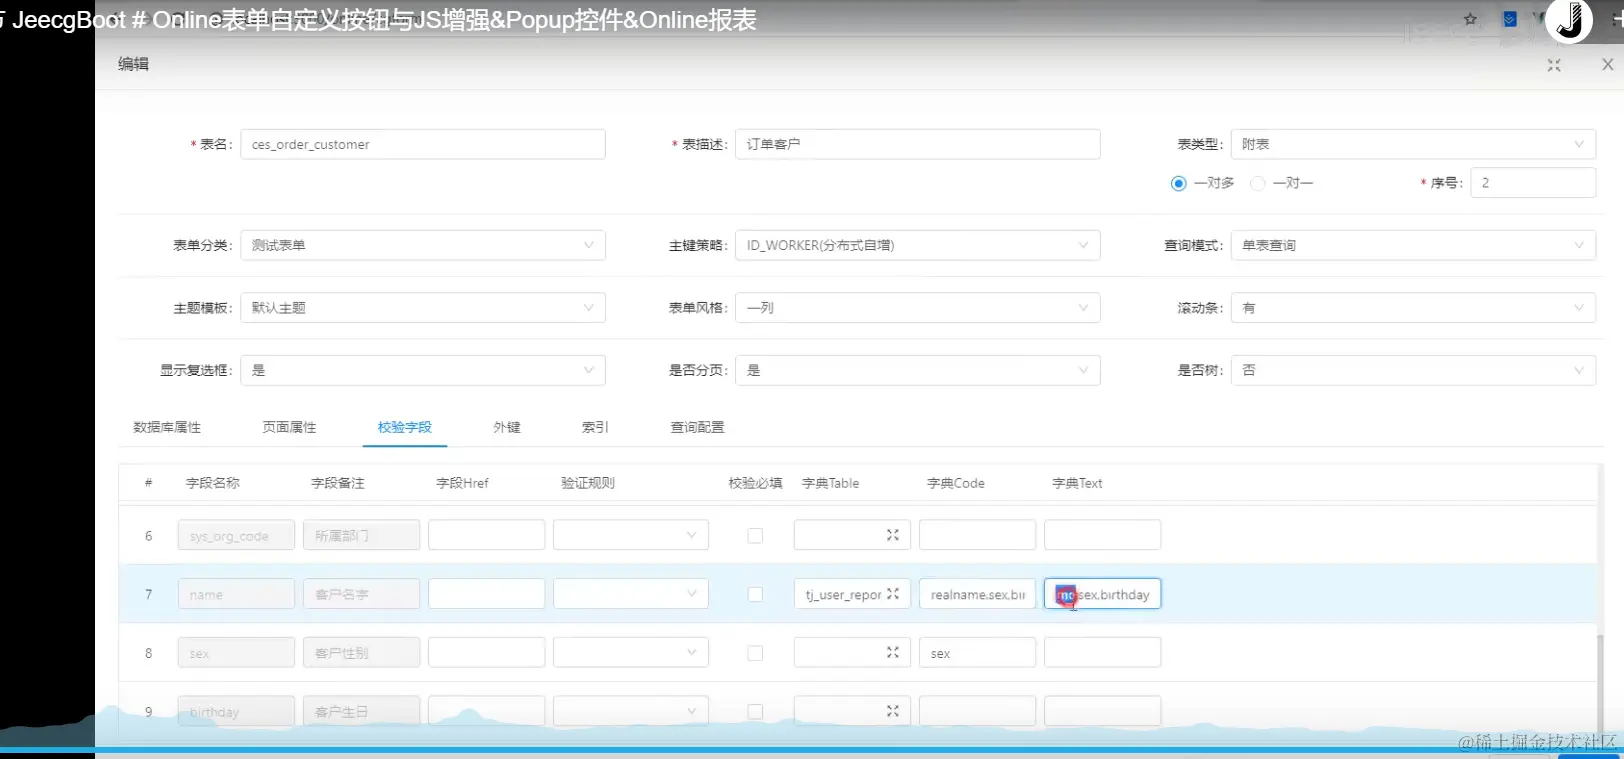Click 字典Code field containing realname,sex
1624x759 pixels.
(977, 594)
